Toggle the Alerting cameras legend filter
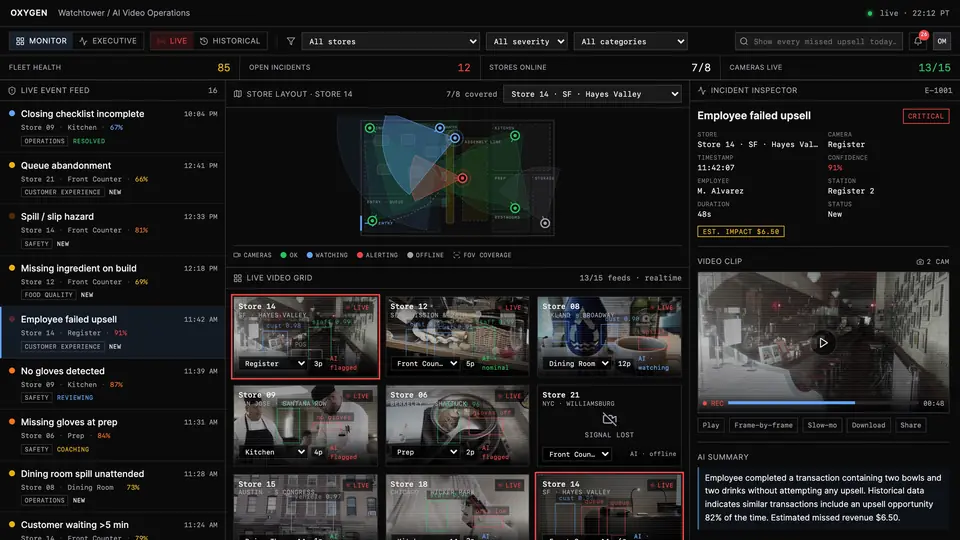Screen dimensions: 960x540 click(x=377, y=255)
